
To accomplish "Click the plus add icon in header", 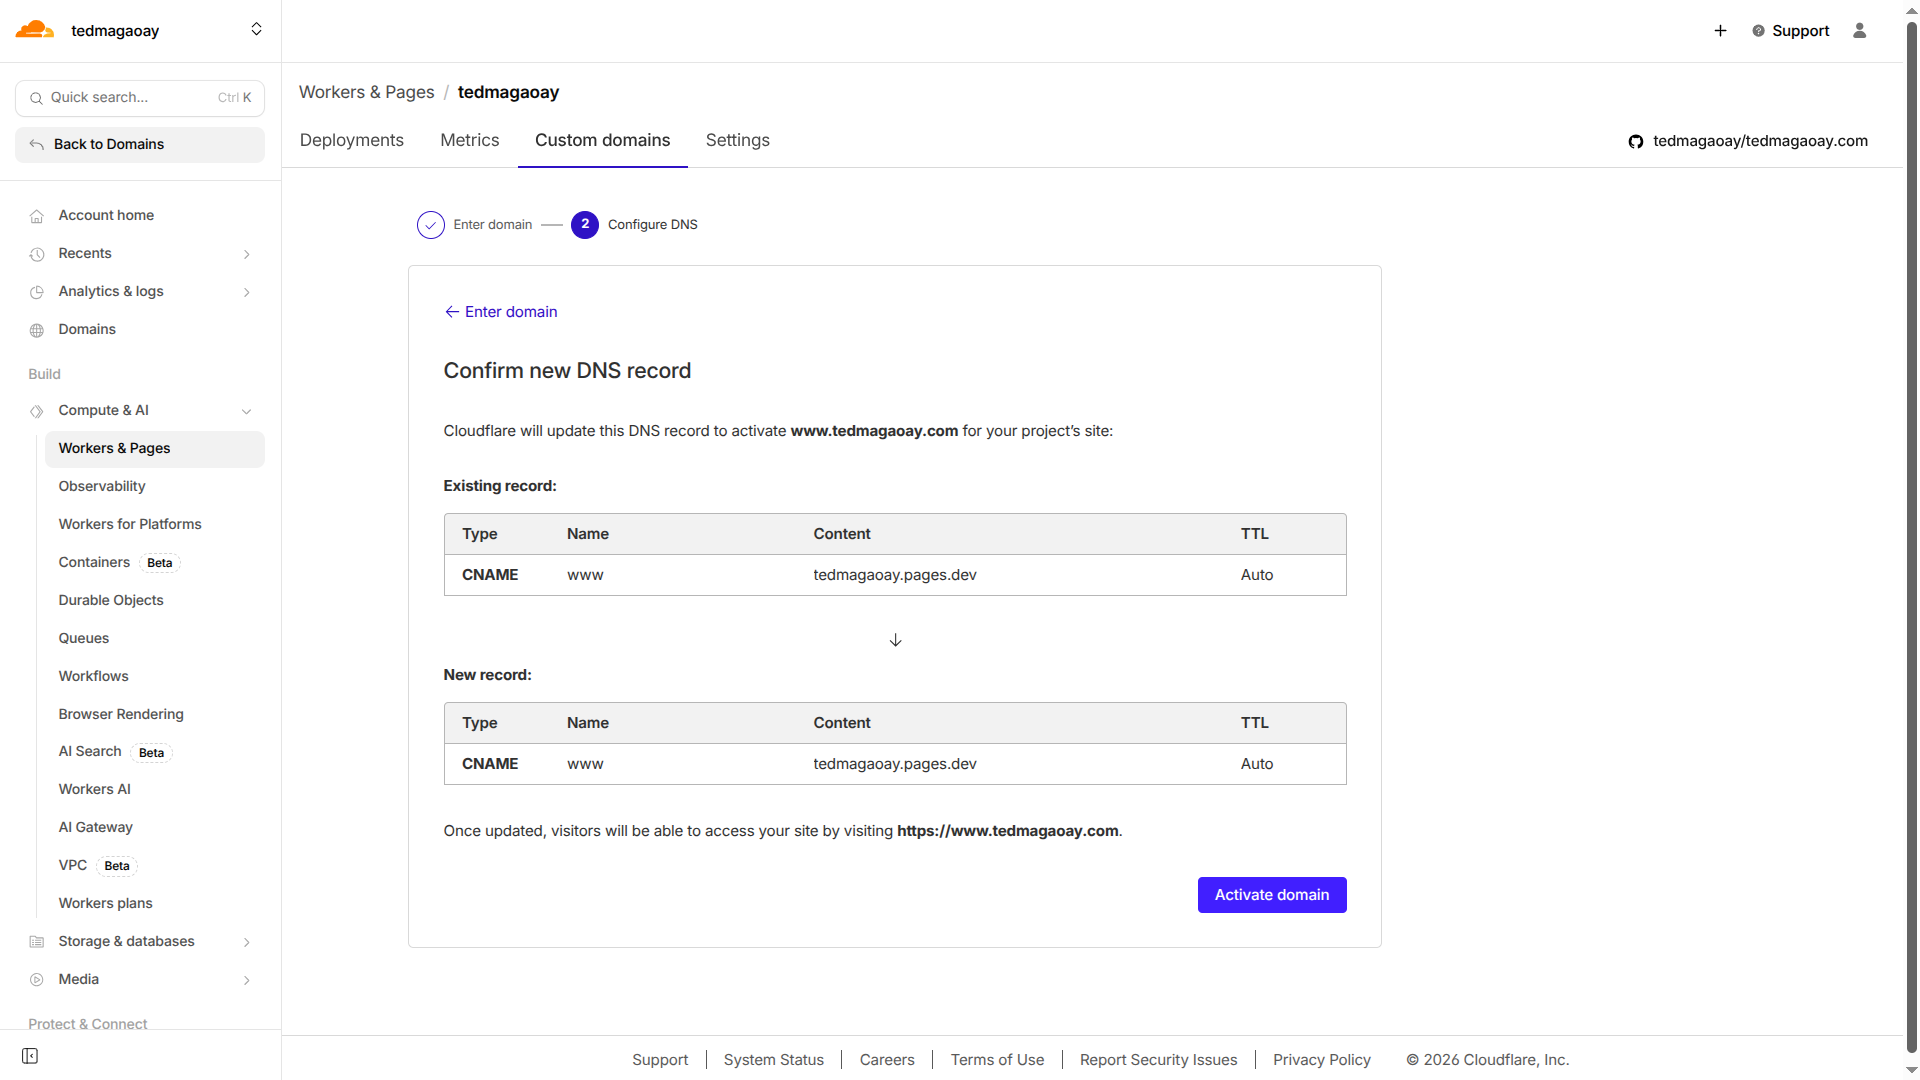I will tap(1720, 31).
